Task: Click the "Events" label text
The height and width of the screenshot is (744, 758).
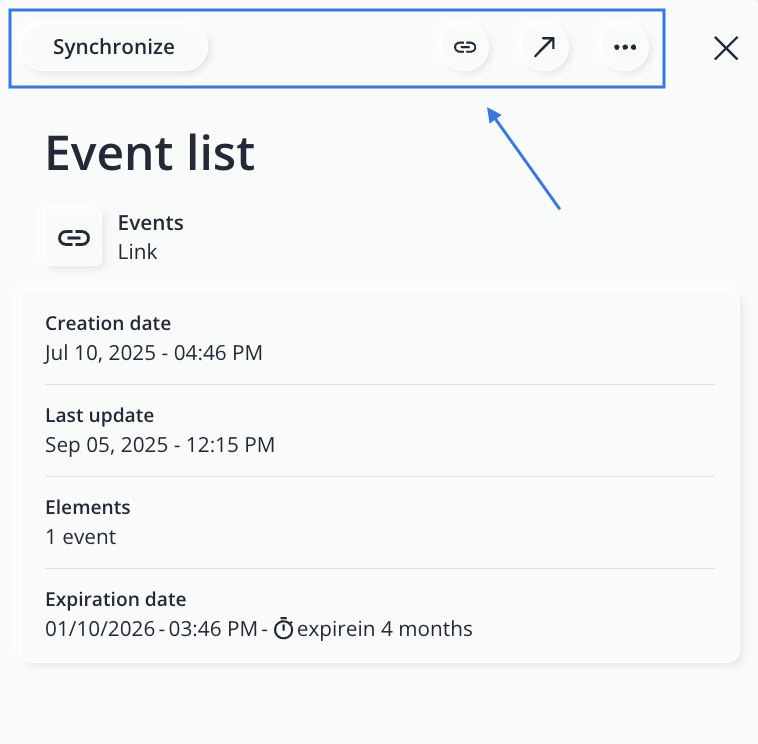Action: 150,223
